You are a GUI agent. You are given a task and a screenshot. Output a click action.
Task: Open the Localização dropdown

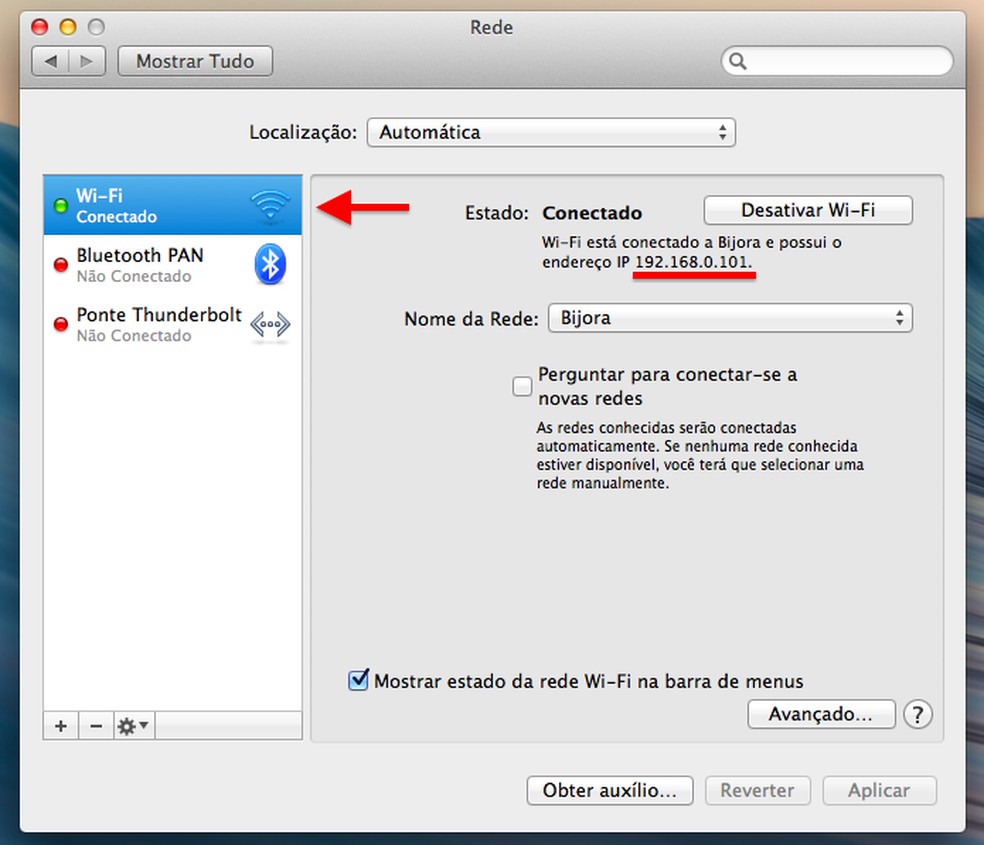[x=551, y=132]
